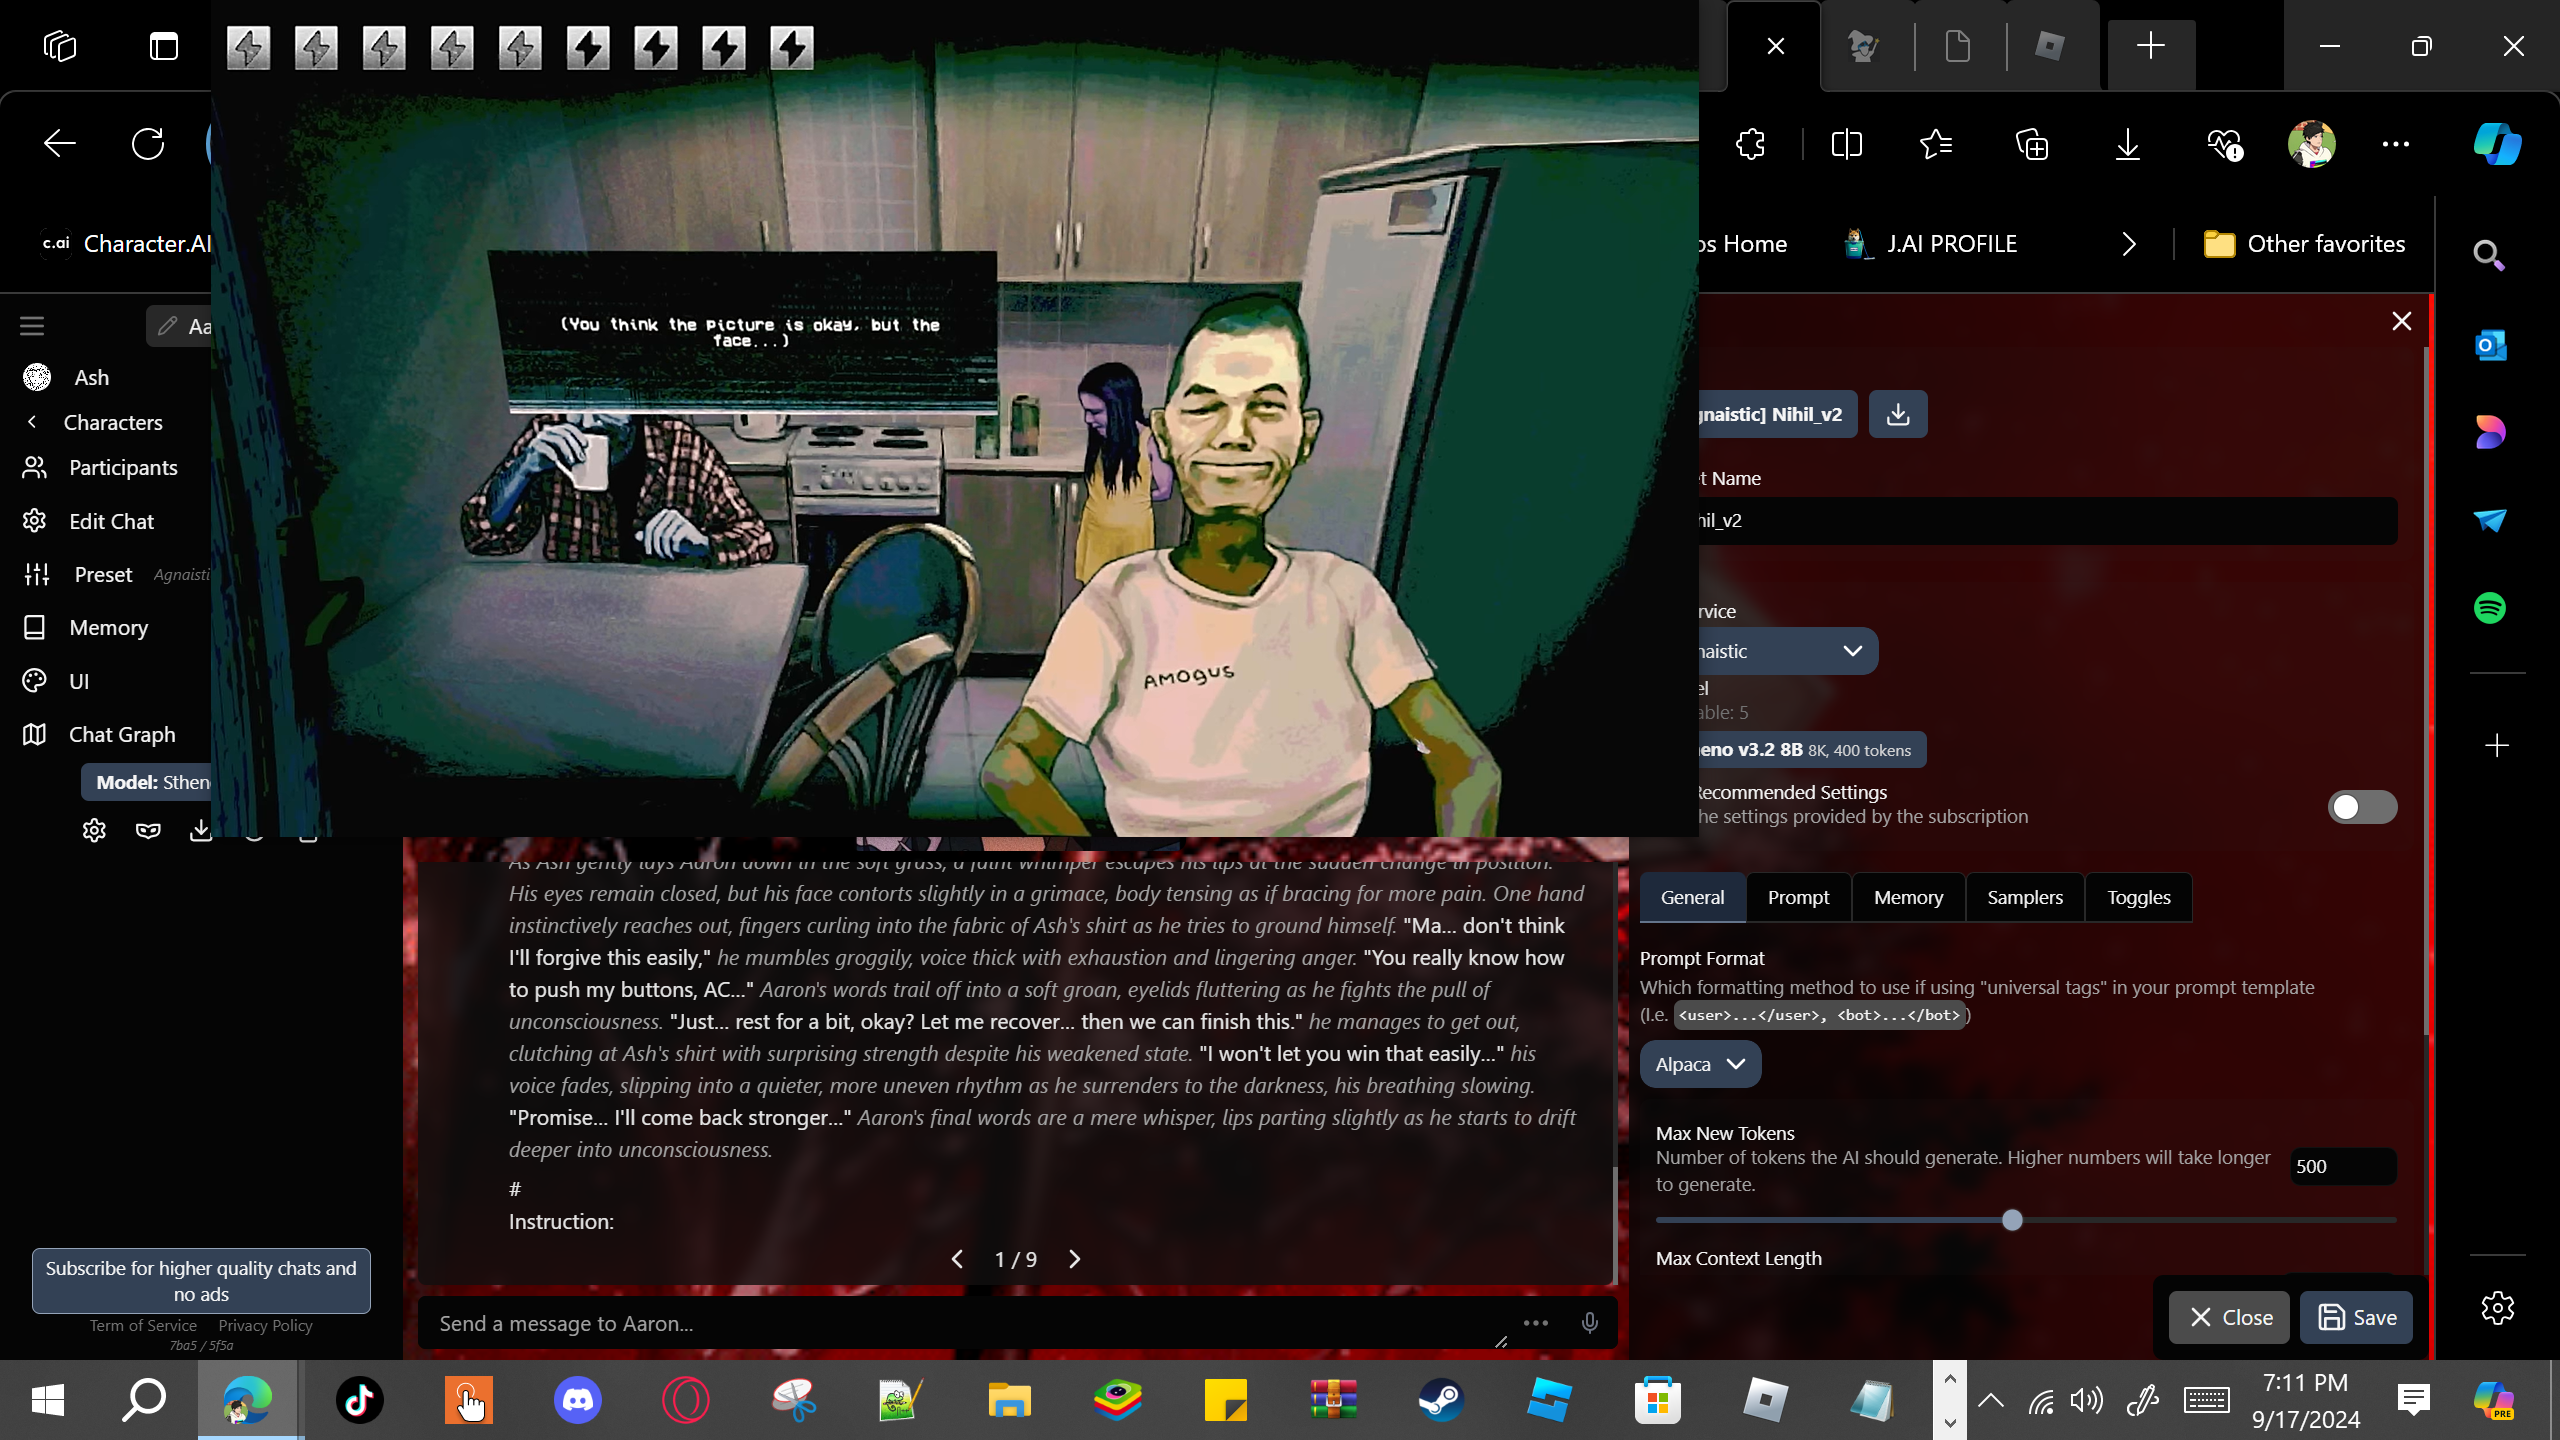2560x1440 pixels.
Task: Open Edge split screen view
Action: [x=1846, y=145]
